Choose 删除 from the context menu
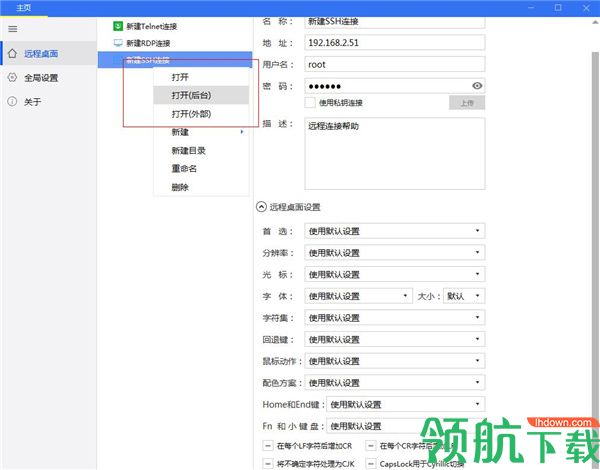The image size is (600, 470). pos(201,187)
